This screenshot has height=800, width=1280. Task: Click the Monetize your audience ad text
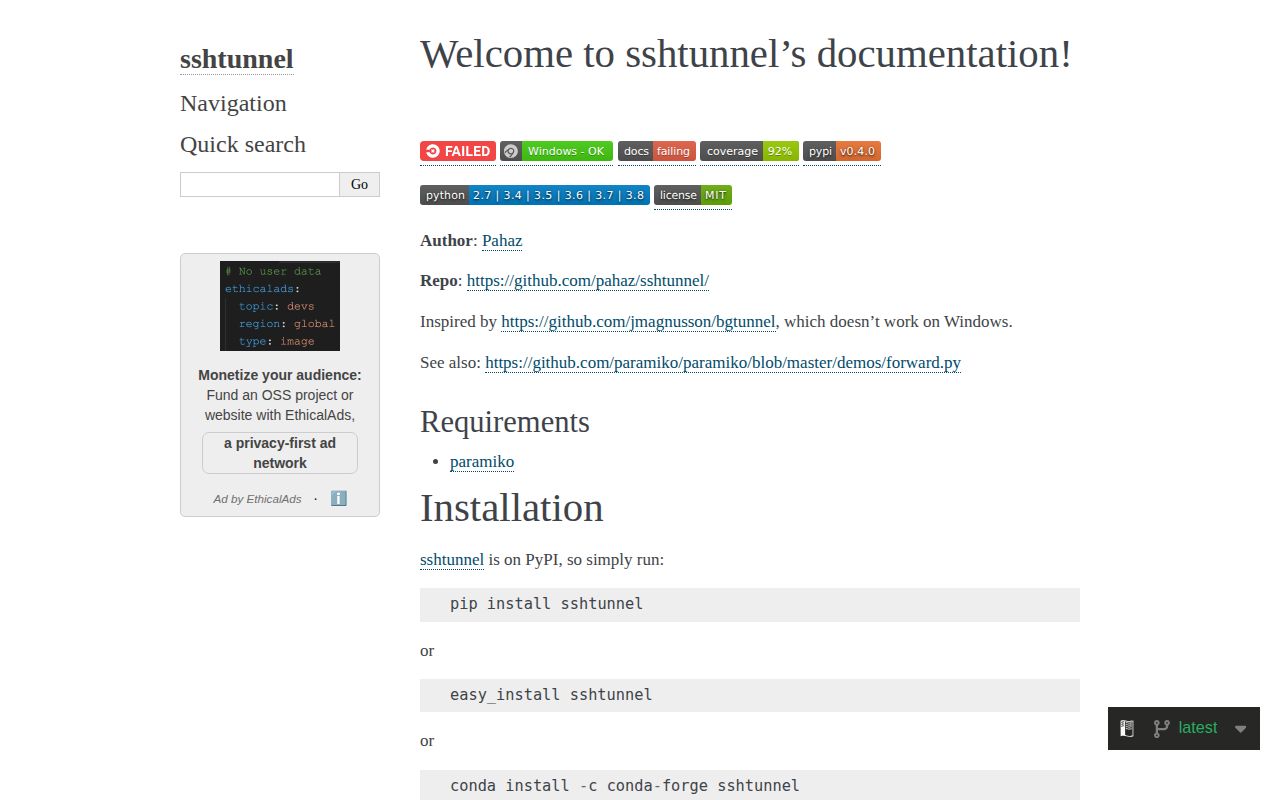pyautogui.click(x=280, y=395)
